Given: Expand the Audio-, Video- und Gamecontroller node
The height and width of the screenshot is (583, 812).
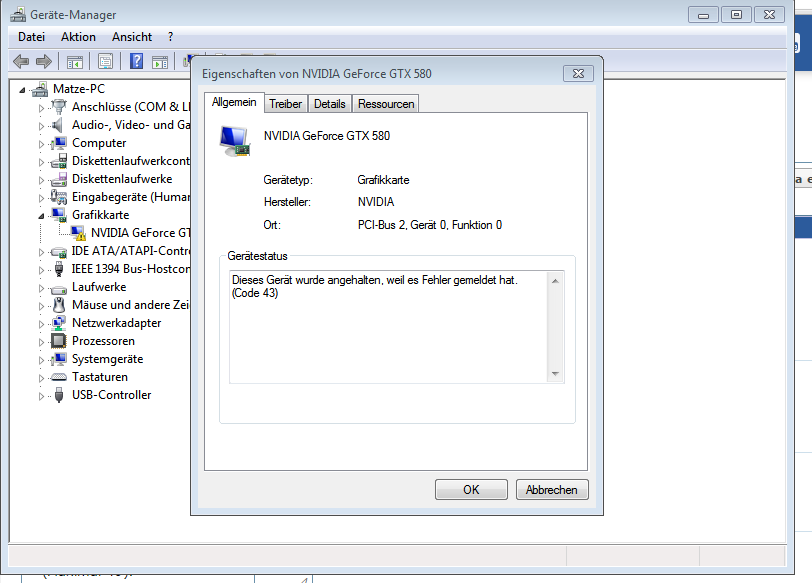Looking at the screenshot, I should coord(41,126).
